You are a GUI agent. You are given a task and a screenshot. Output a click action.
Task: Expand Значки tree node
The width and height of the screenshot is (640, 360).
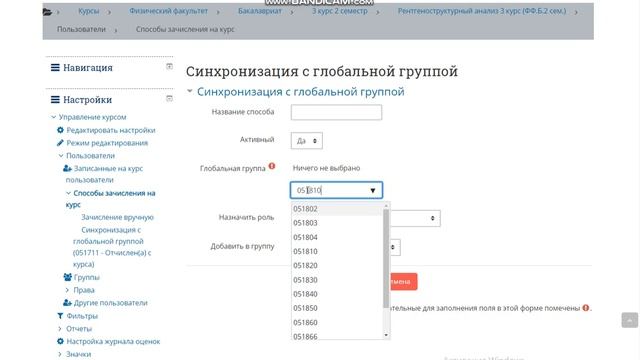coord(60,354)
